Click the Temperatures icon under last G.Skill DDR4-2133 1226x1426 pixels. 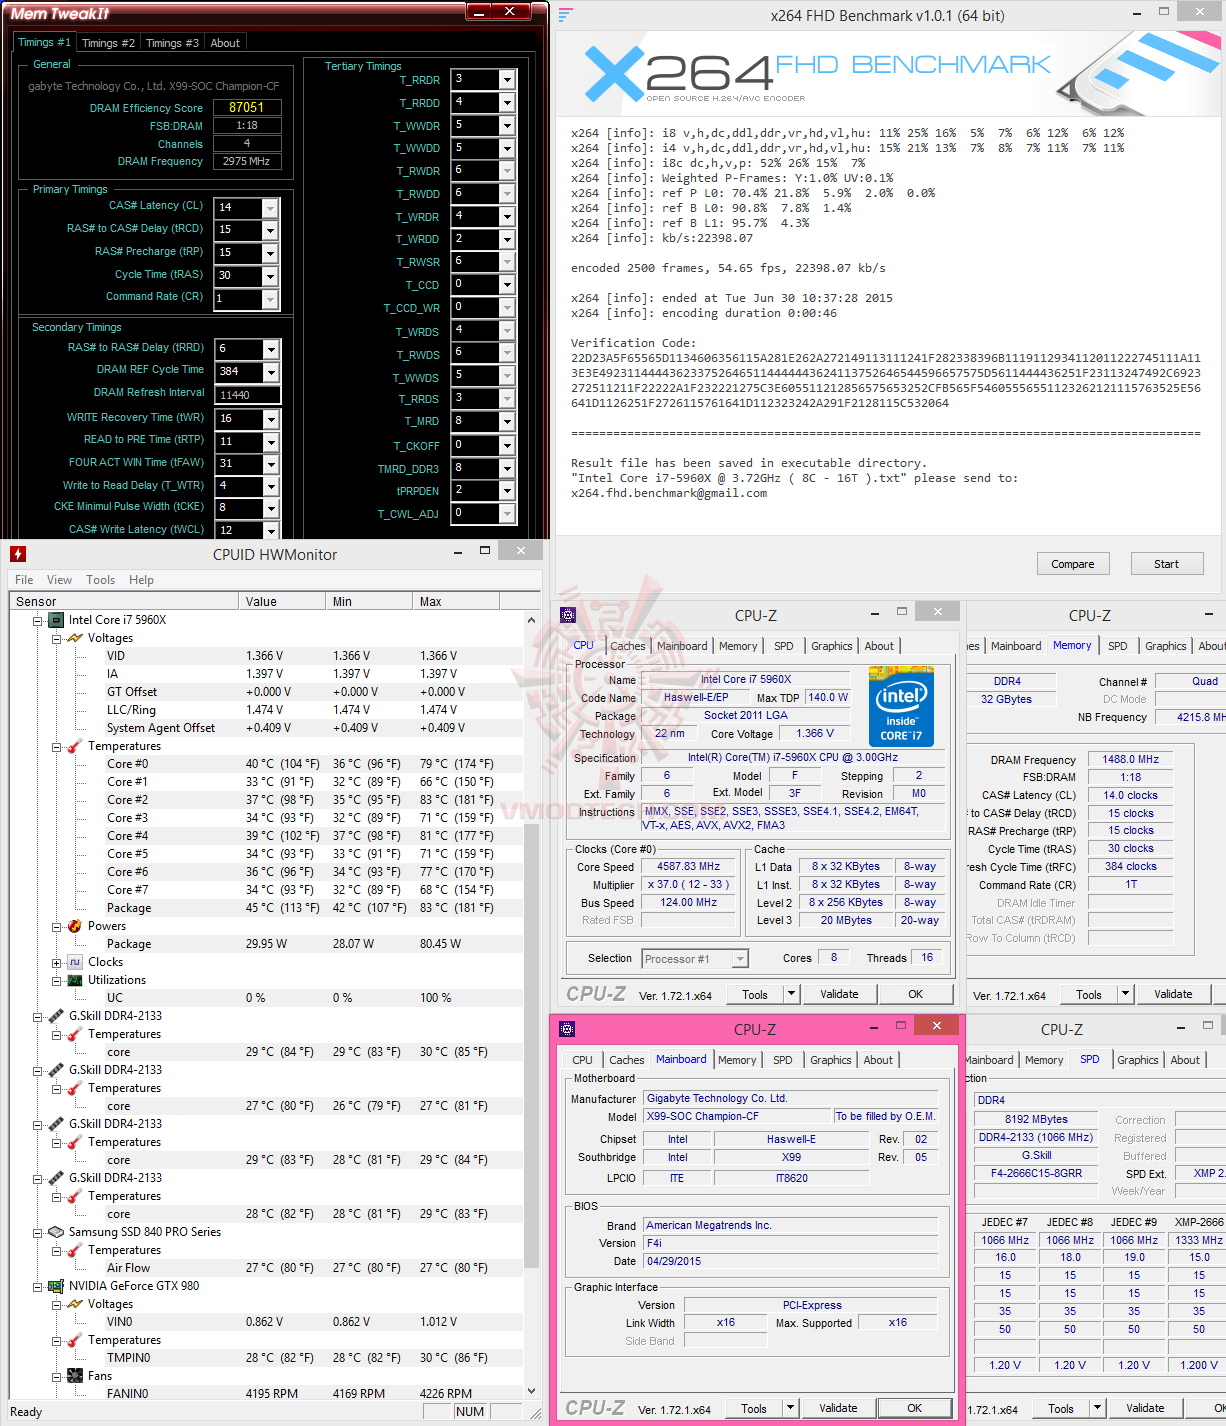coord(75,1196)
